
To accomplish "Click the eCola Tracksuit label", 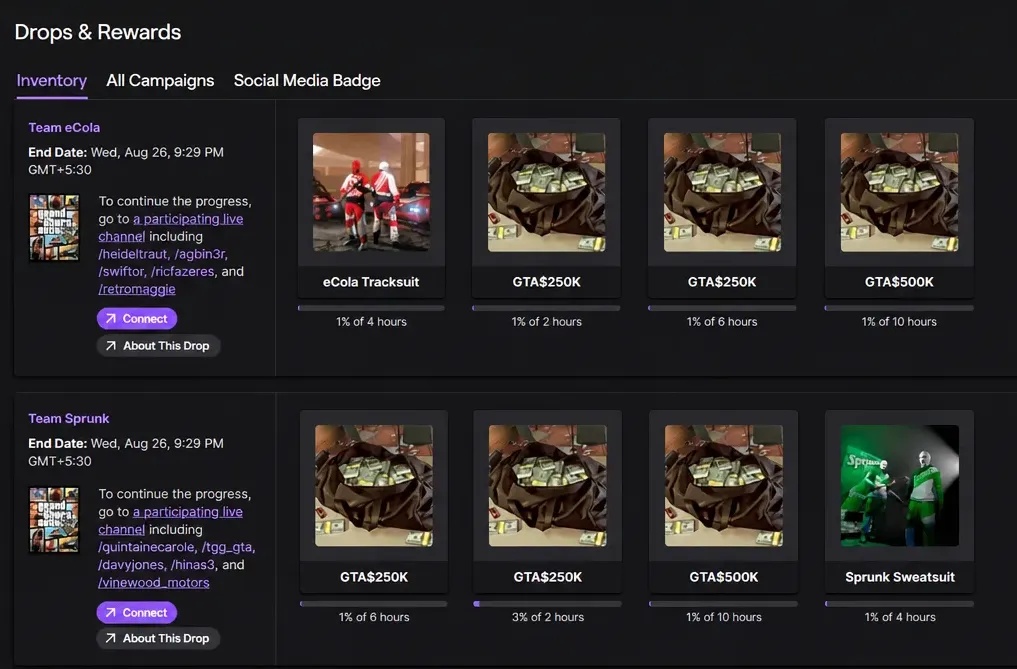I will click(371, 282).
